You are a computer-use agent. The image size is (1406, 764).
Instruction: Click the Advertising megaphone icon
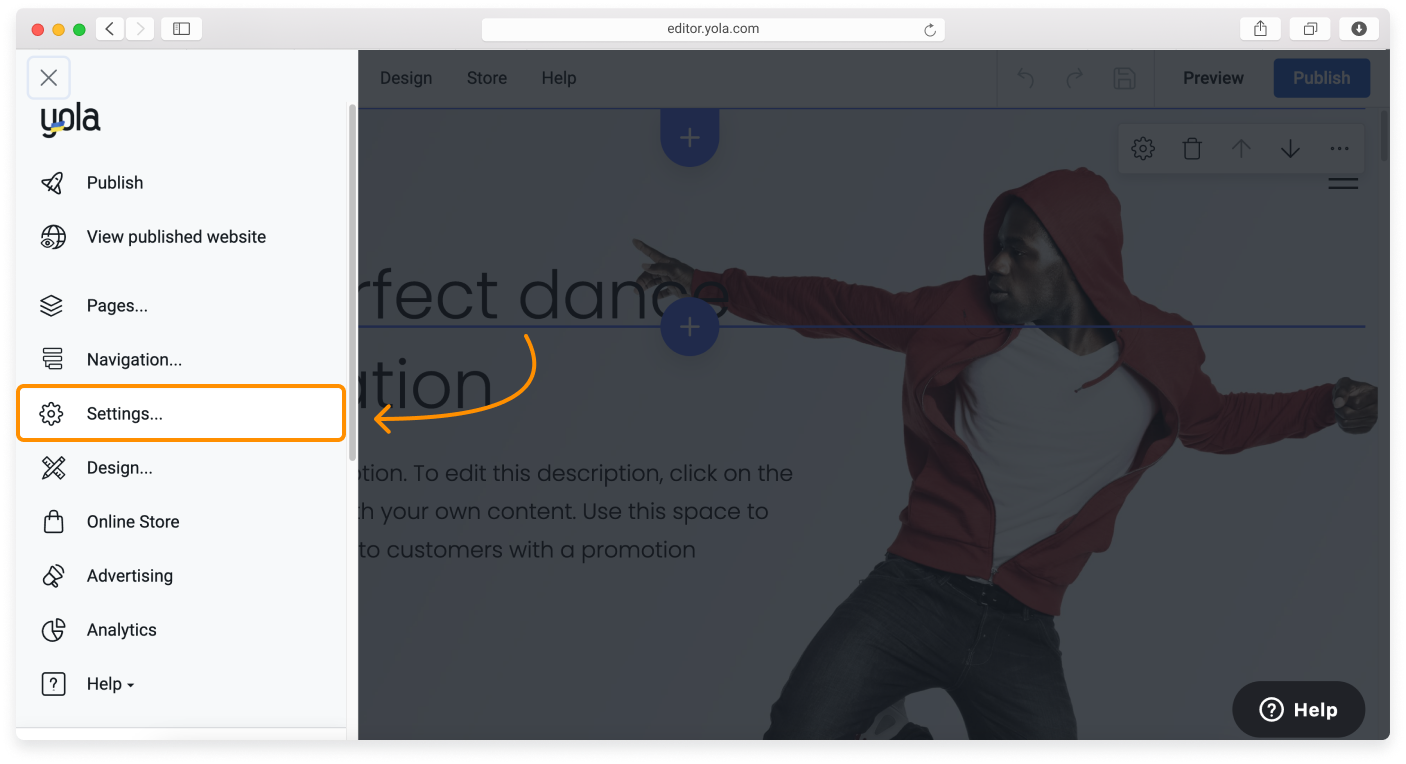point(52,576)
